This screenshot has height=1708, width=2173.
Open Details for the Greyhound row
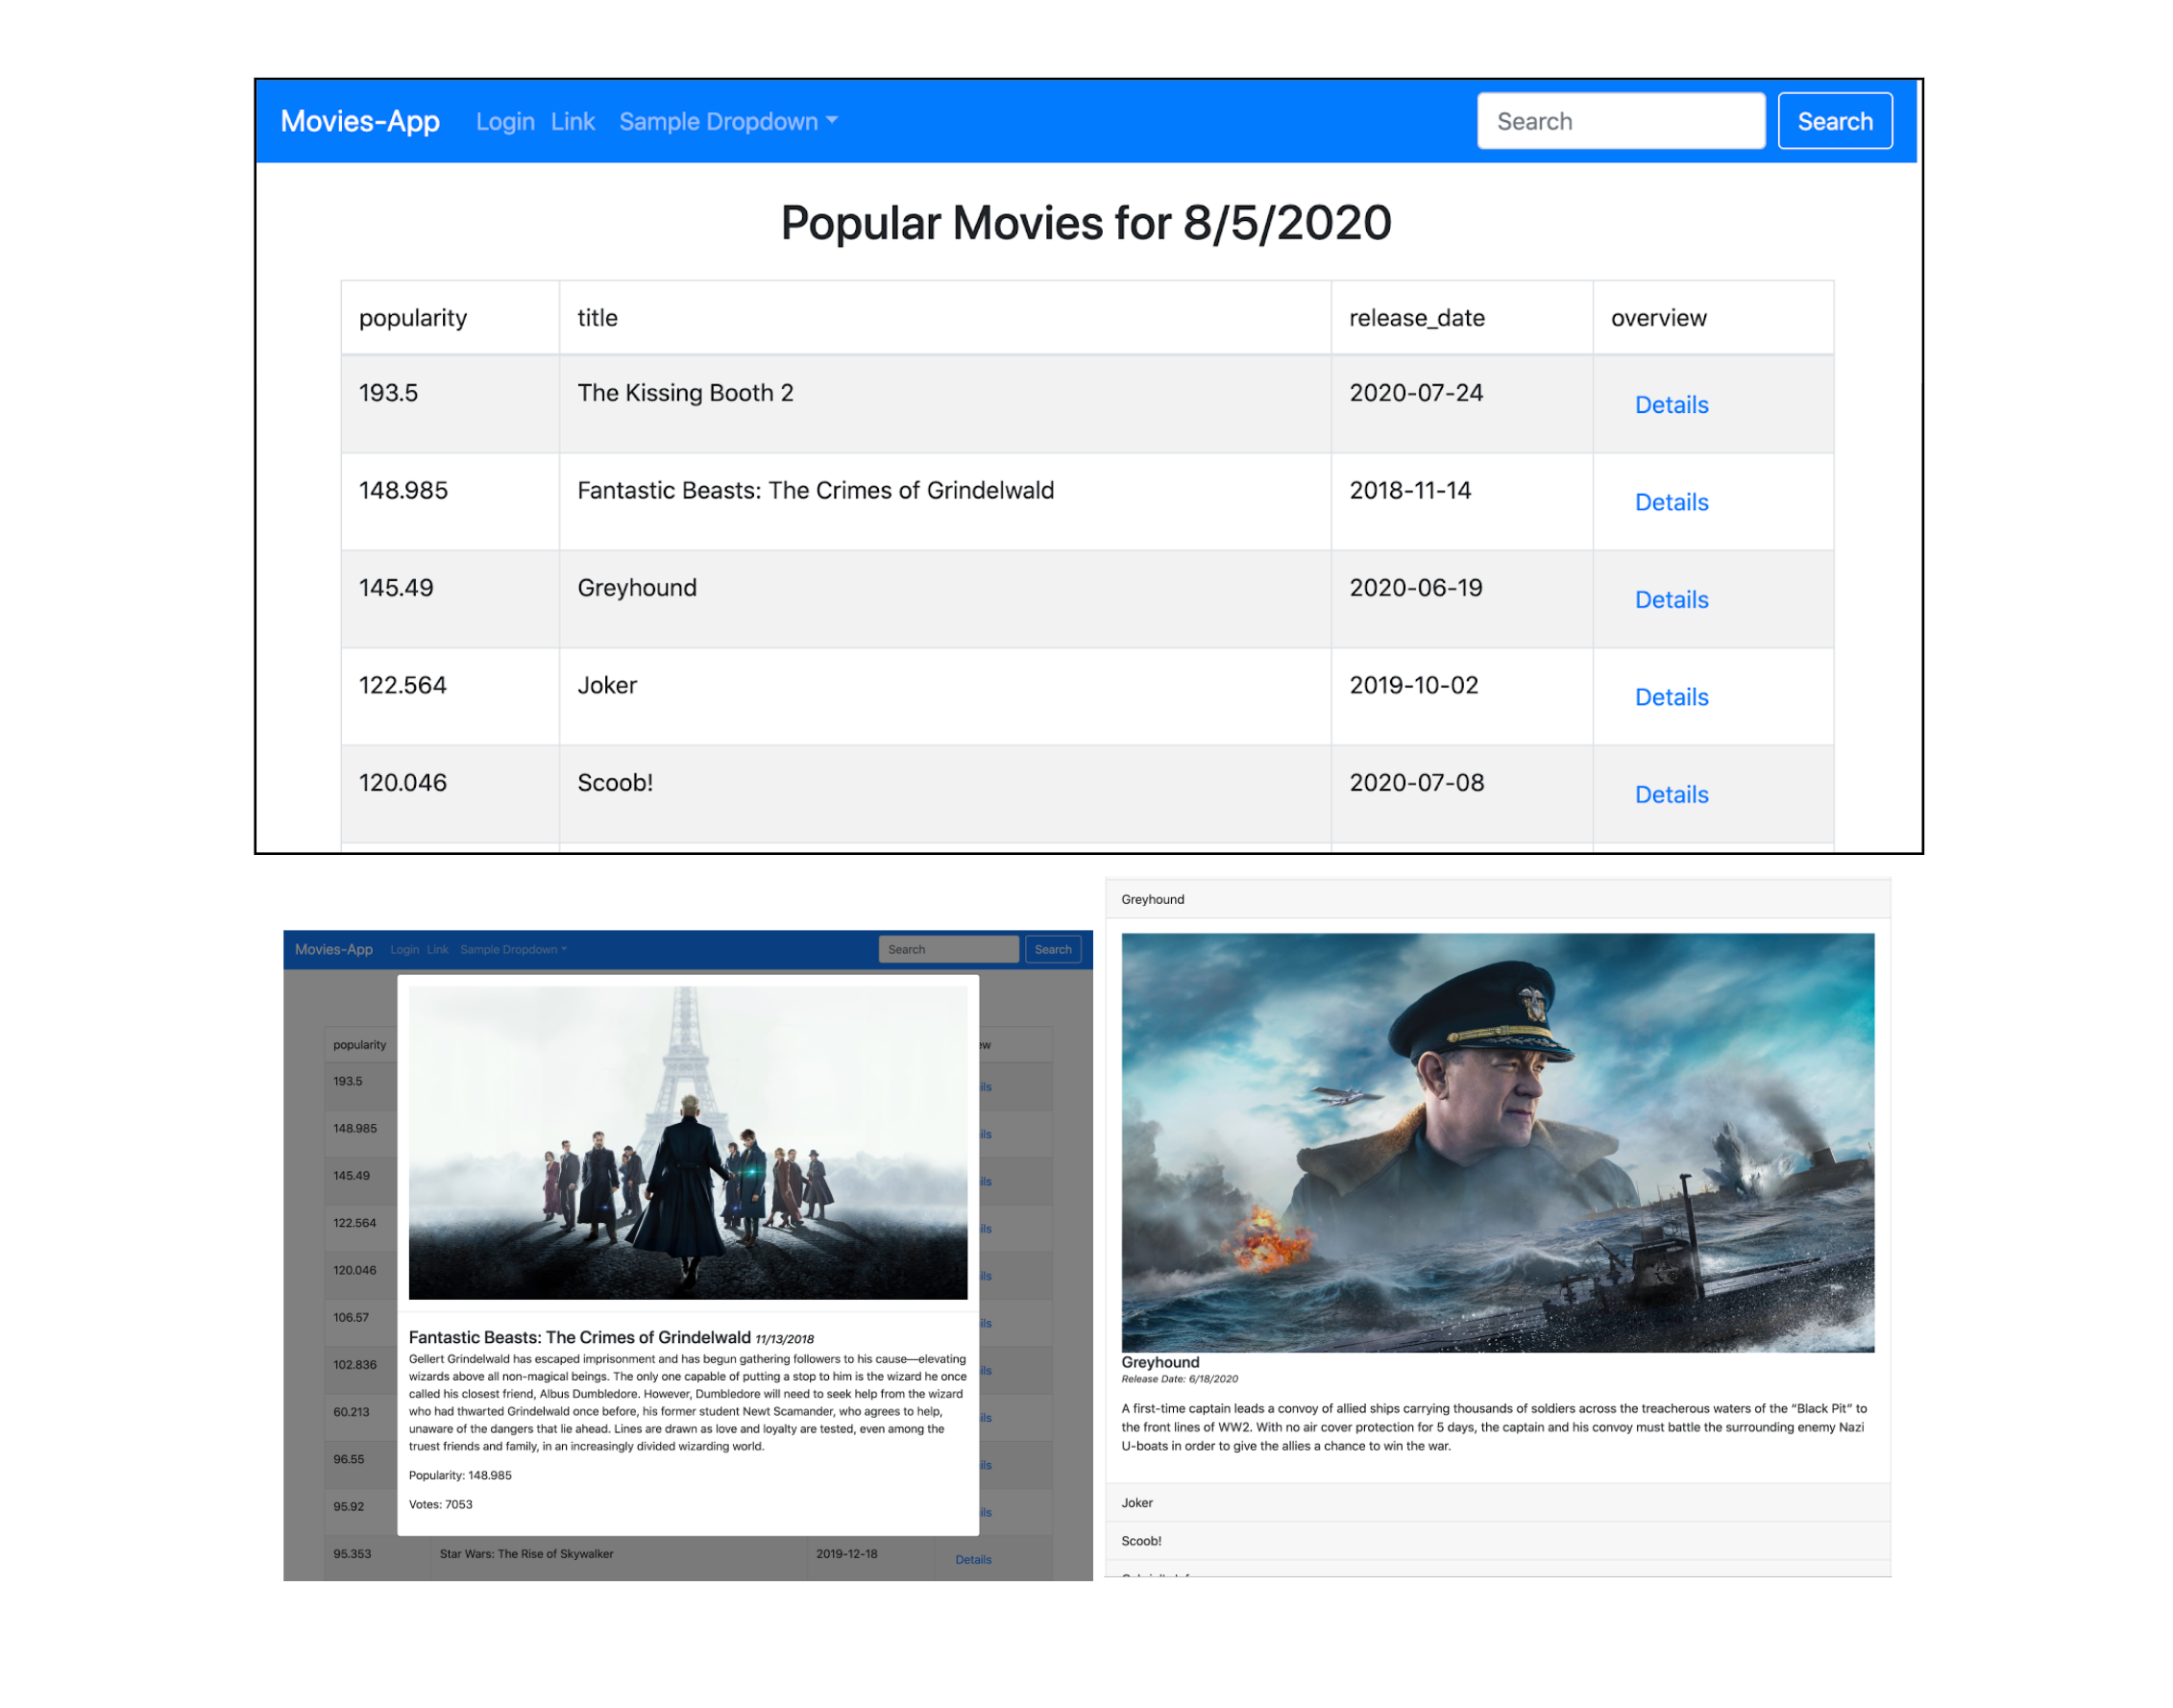1670,599
